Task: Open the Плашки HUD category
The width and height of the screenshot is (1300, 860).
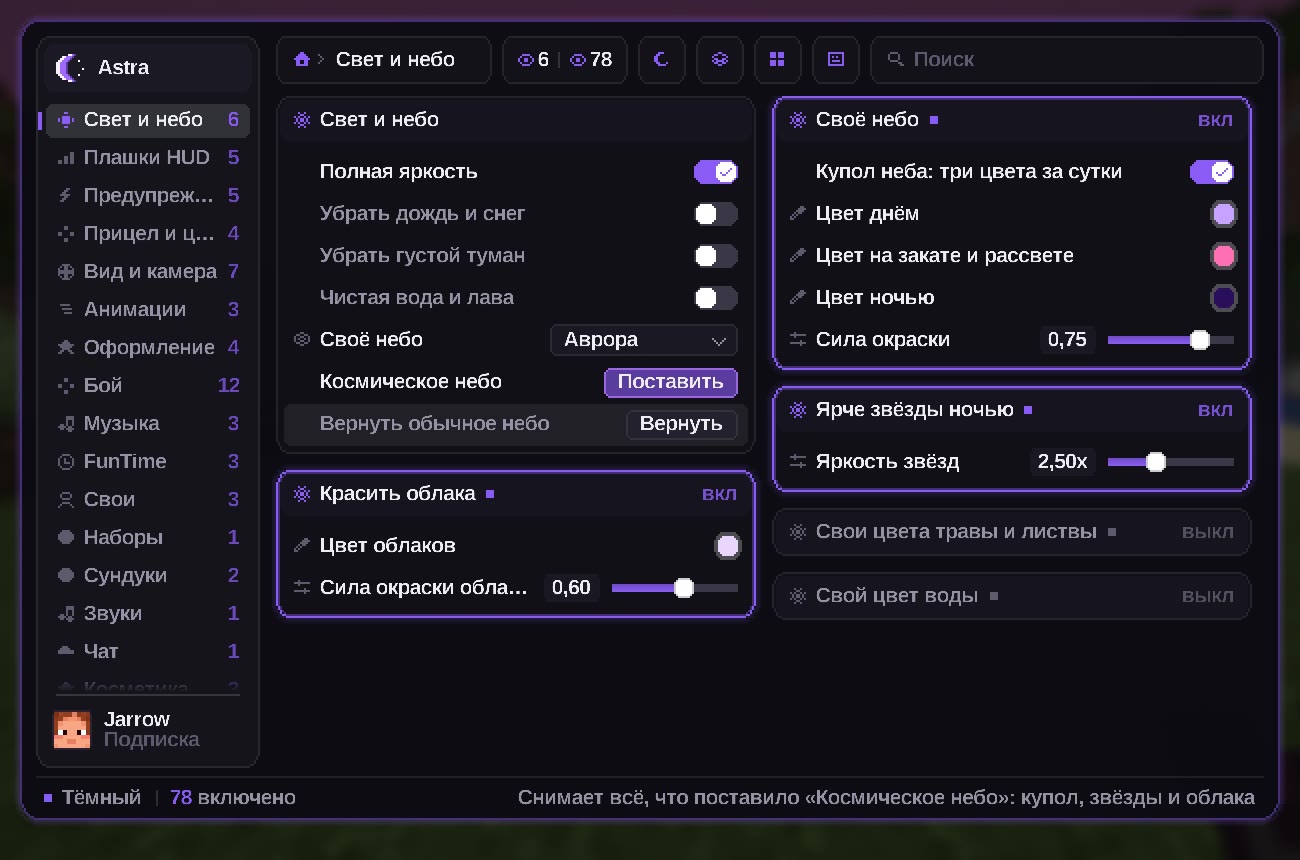Action: 148,158
